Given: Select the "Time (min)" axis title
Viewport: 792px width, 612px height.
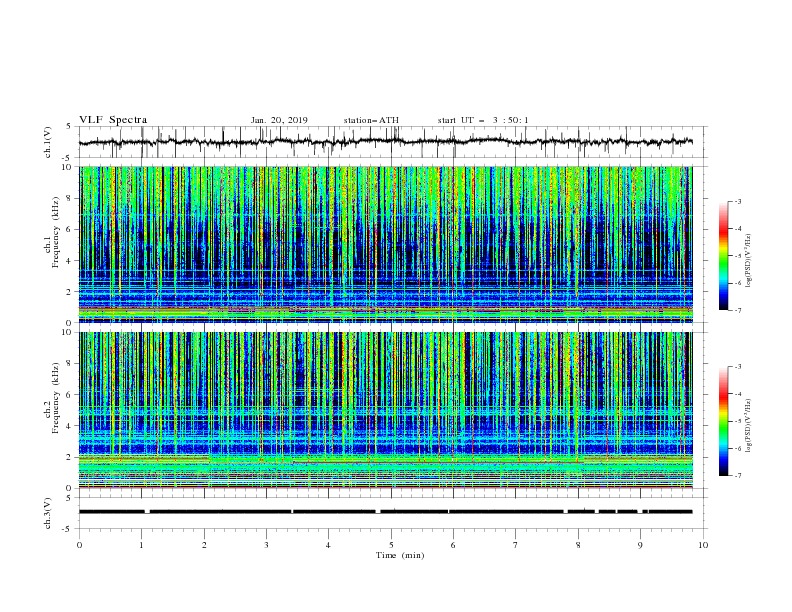Looking at the screenshot, I should (400, 555).
